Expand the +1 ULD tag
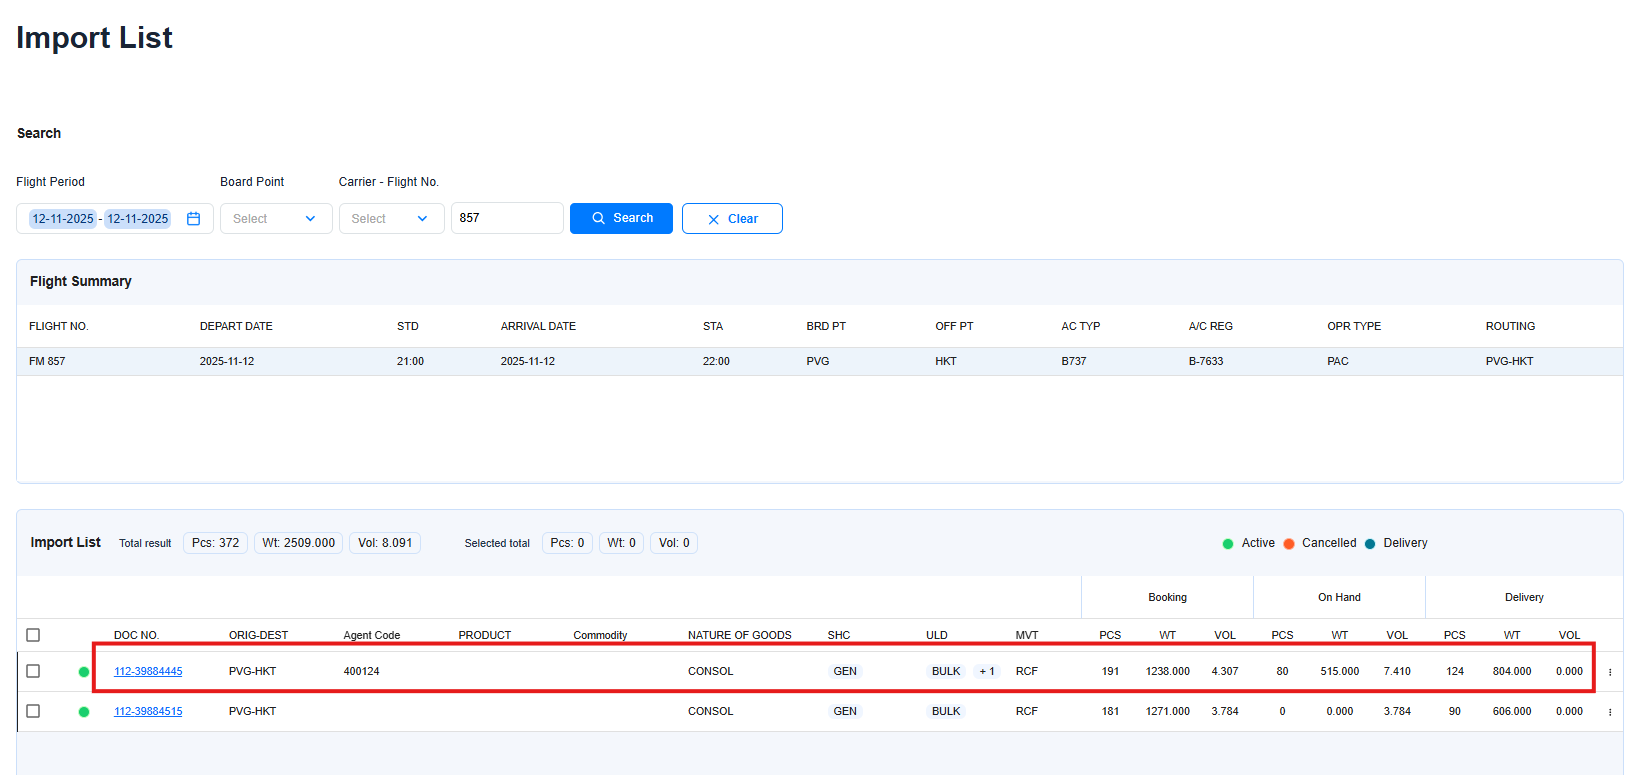The image size is (1640, 775). [987, 672]
